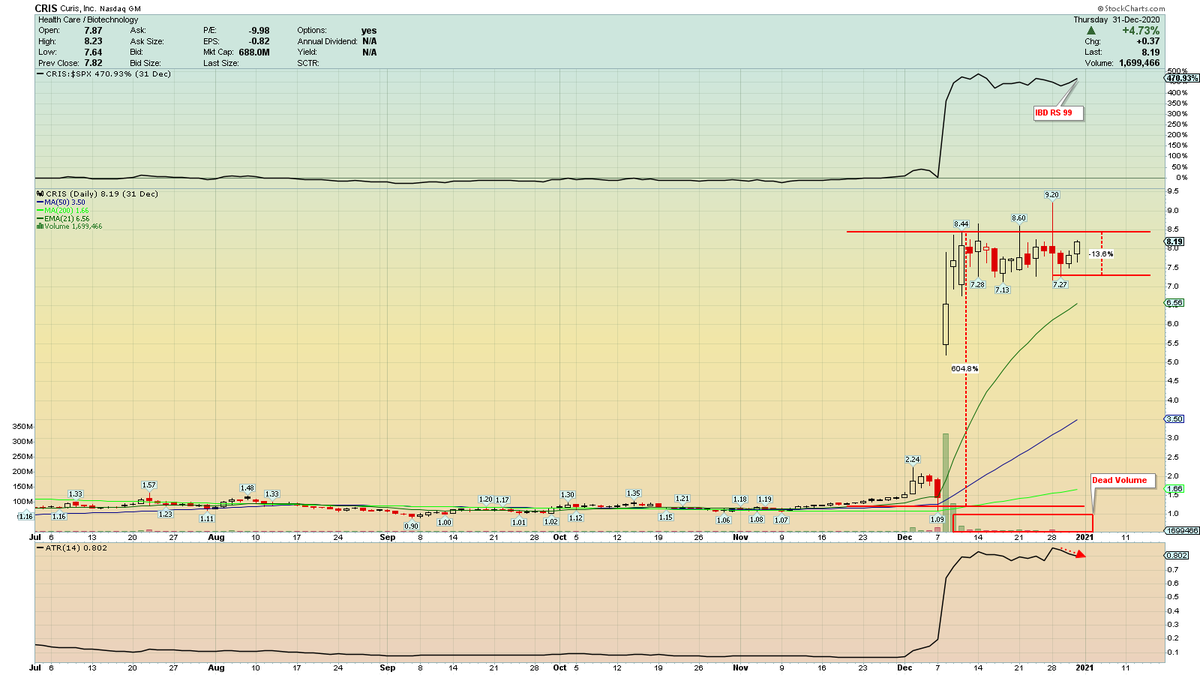Click the Options value yes
This screenshot has height=675, width=1200.
pos(368,31)
